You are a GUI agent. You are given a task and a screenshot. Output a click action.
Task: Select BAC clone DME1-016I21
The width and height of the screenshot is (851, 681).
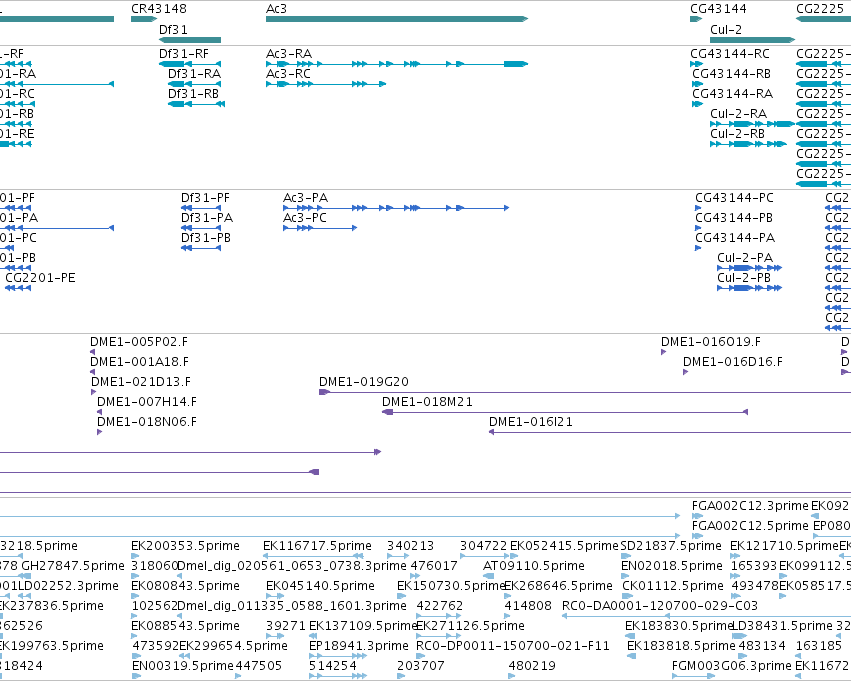[531, 423]
